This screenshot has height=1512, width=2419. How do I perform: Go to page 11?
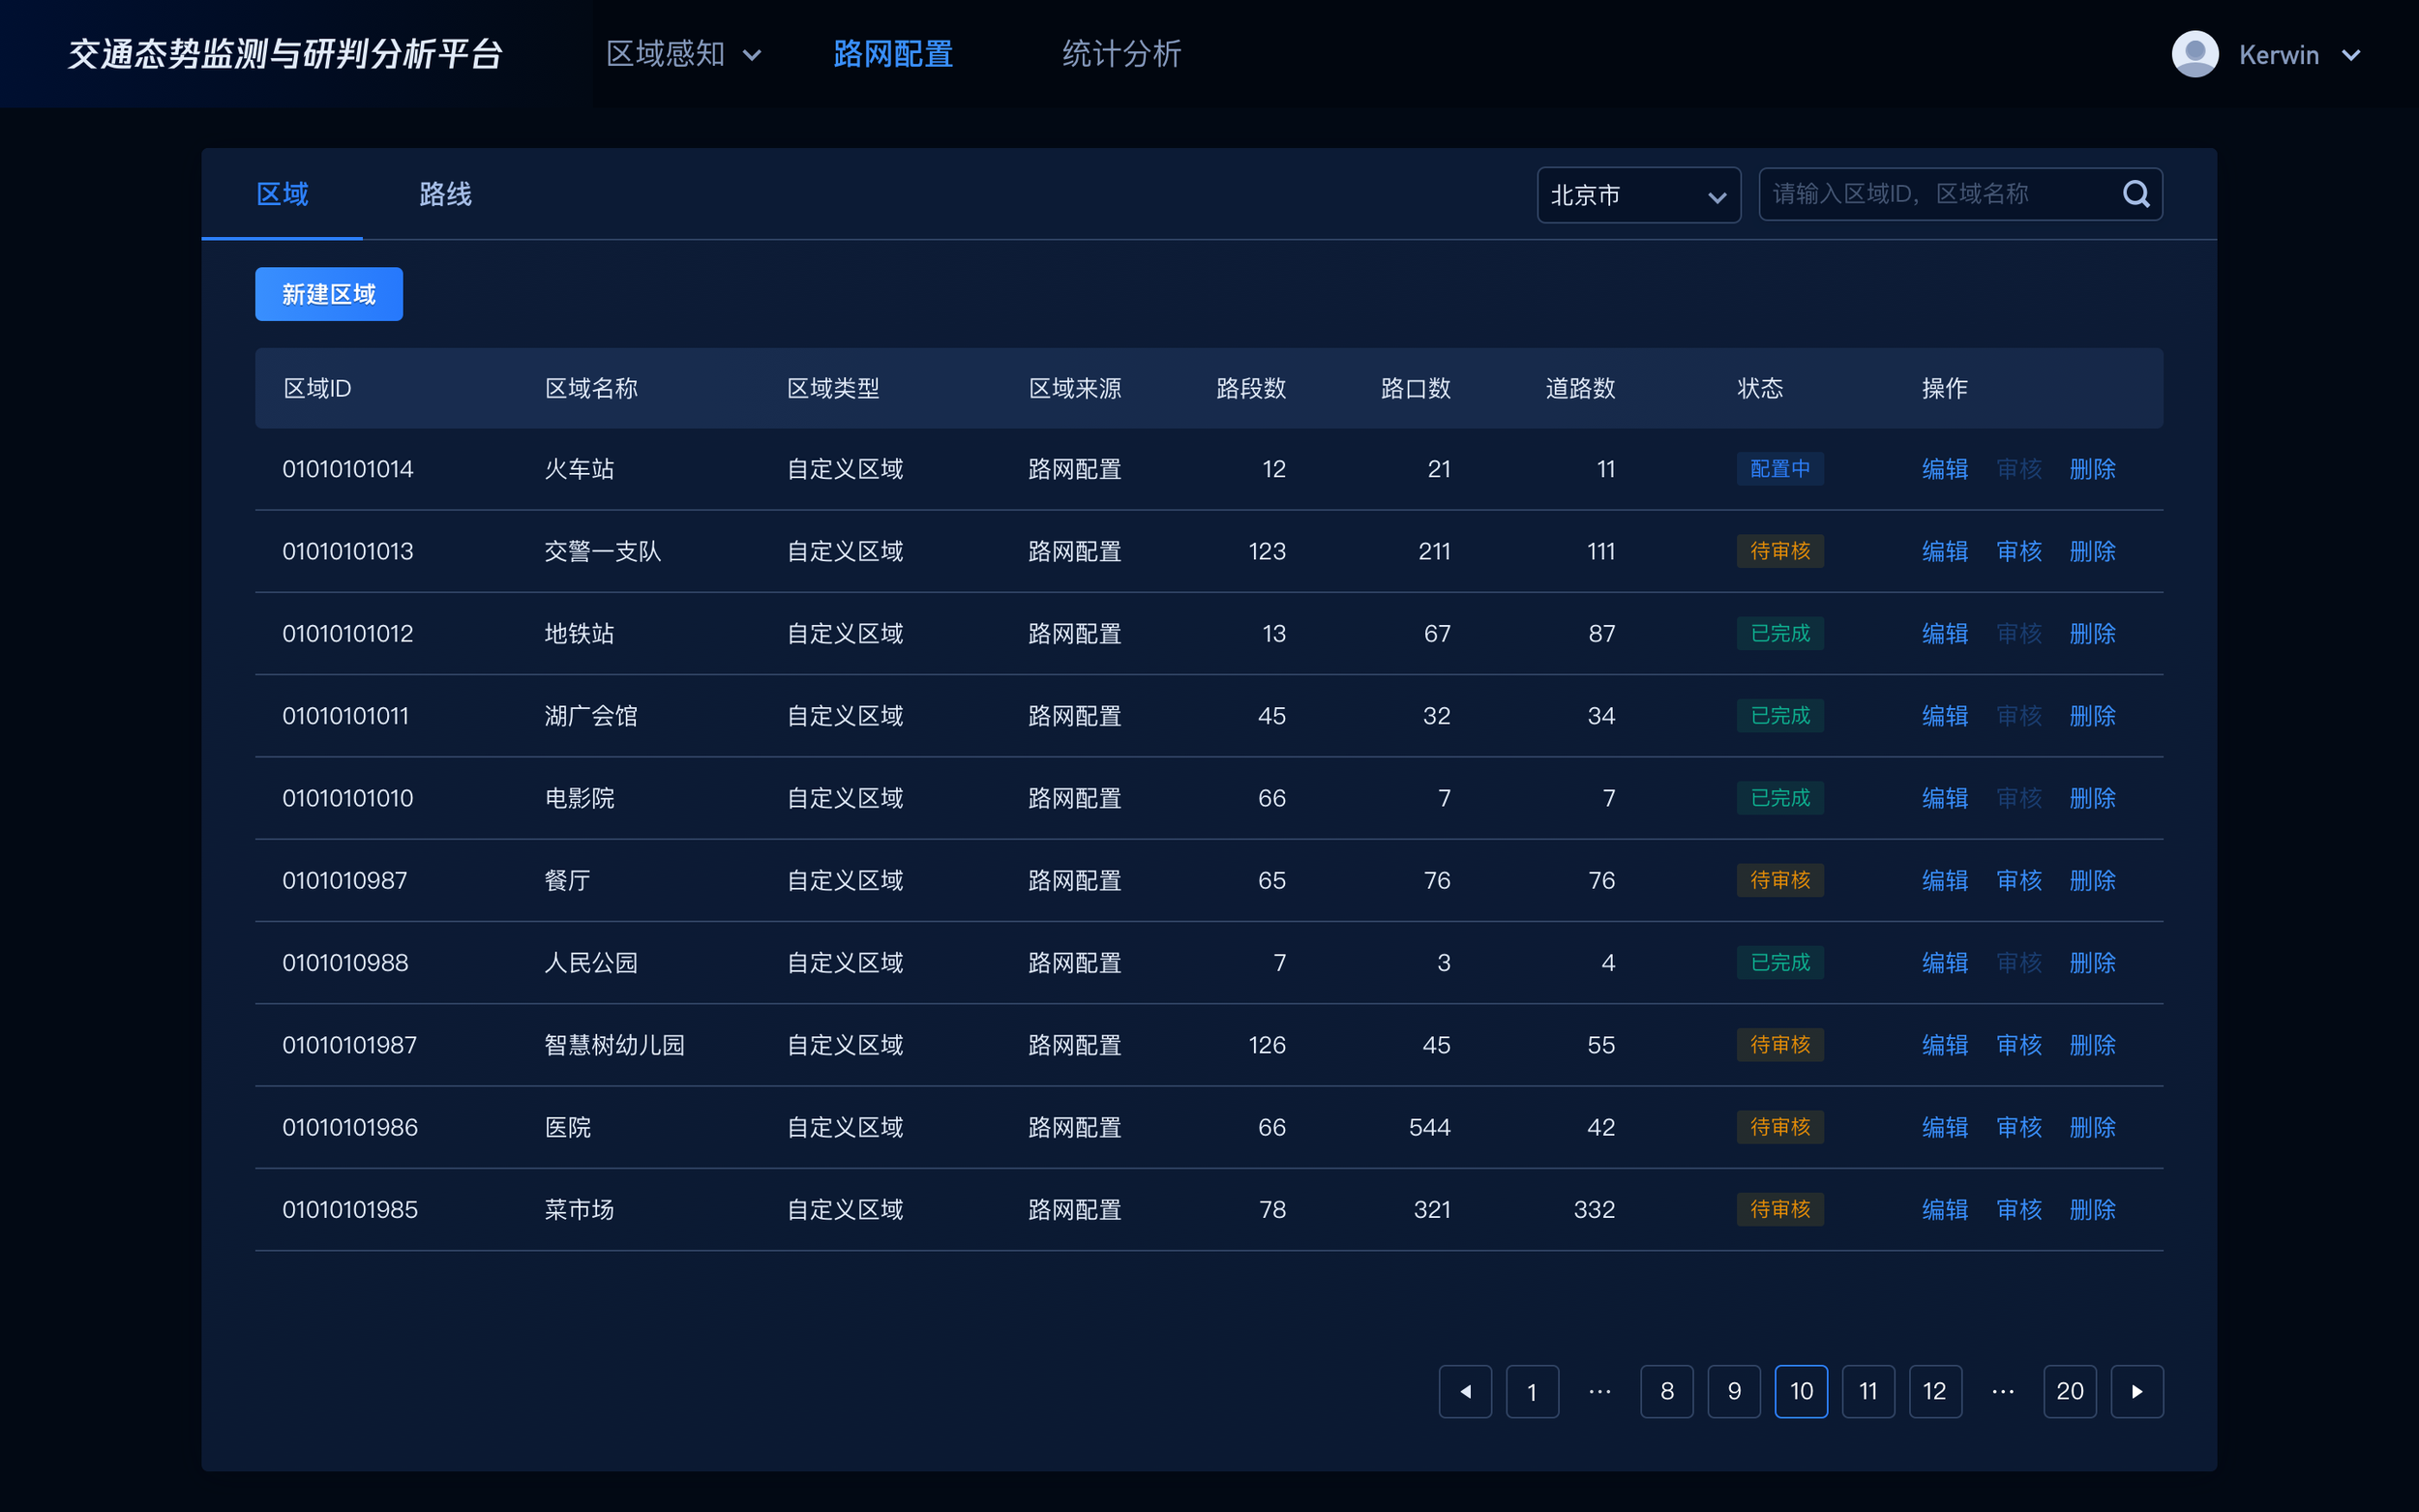tap(1867, 1391)
